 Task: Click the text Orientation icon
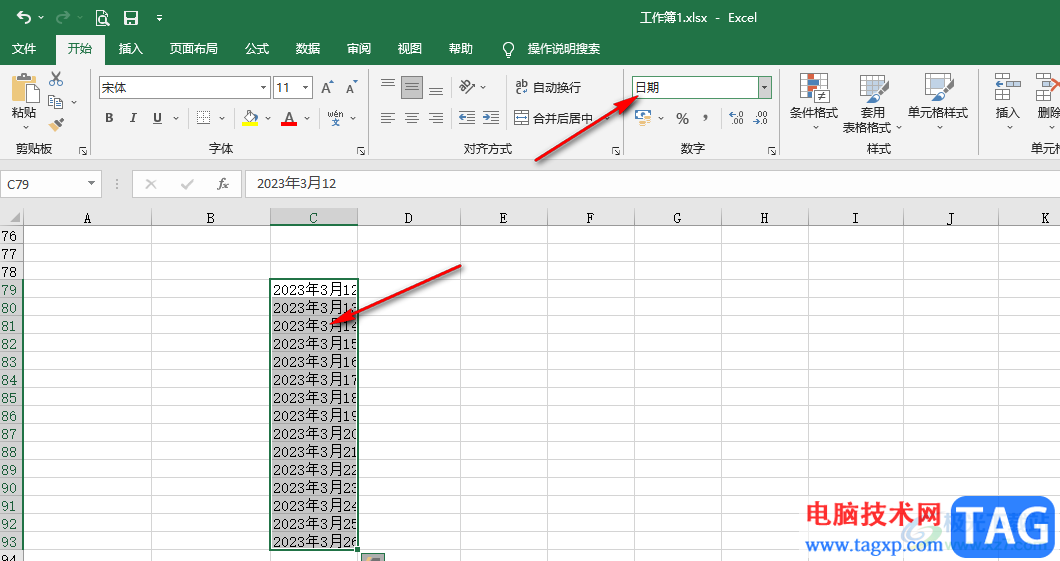pyautogui.click(x=467, y=87)
